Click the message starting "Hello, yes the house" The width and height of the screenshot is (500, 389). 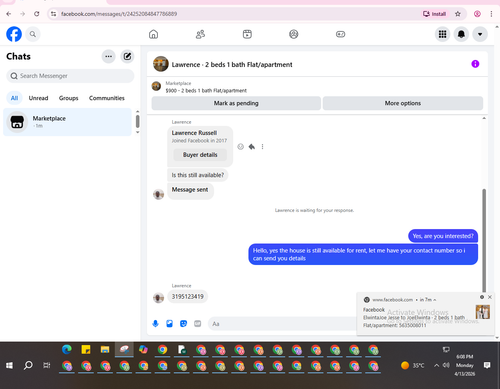click(363, 254)
